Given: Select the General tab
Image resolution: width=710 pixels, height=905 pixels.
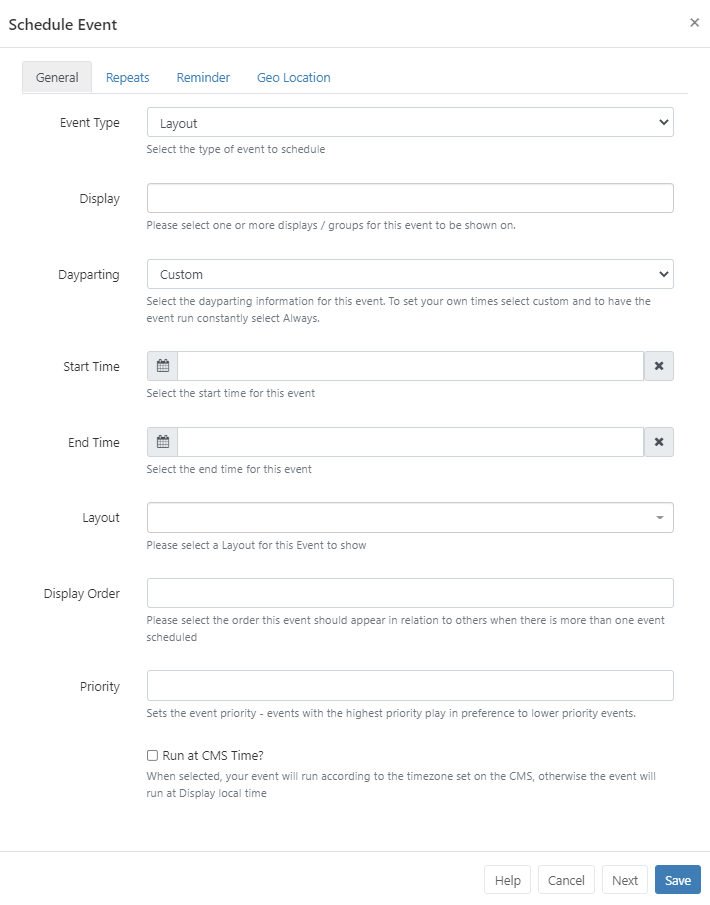Looking at the screenshot, I should pos(56,77).
